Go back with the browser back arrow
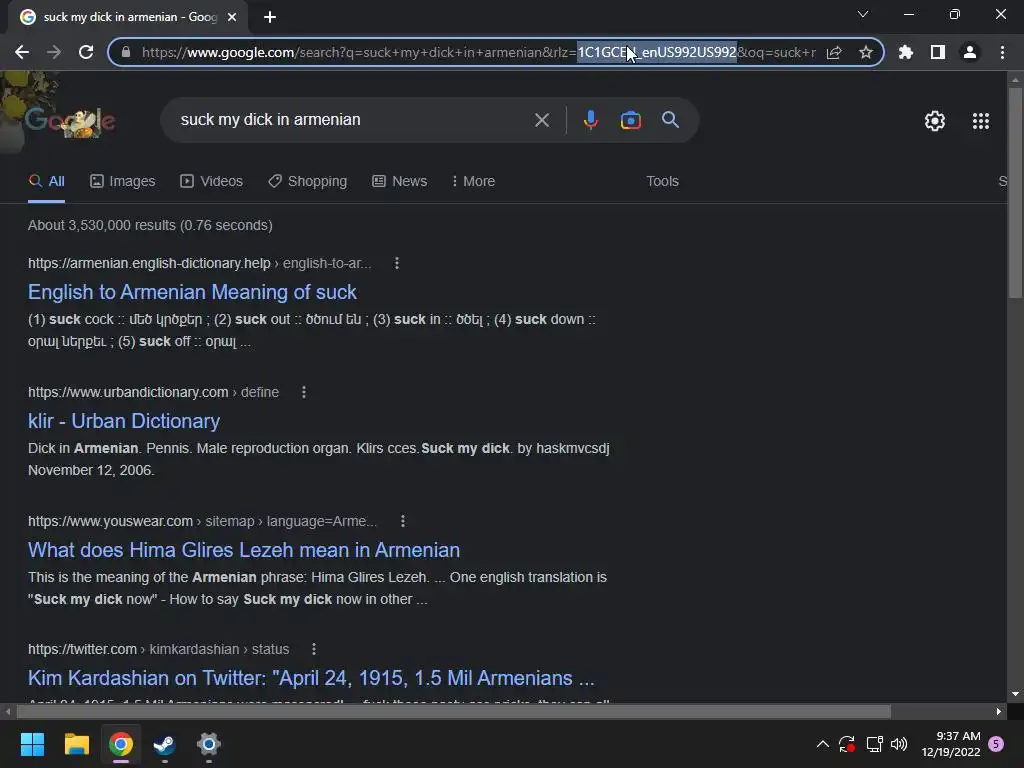The height and width of the screenshot is (768, 1024). pos(22,52)
